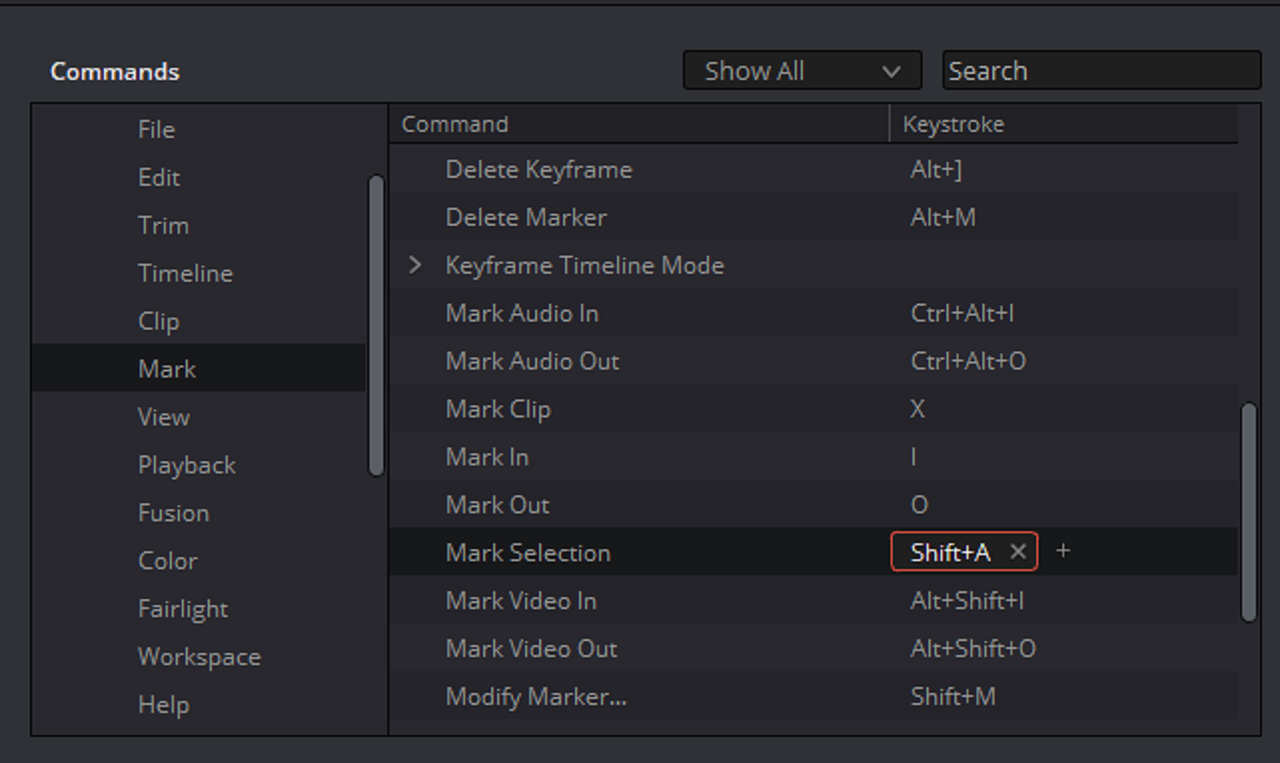This screenshot has height=763, width=1280.
Task: Click the command list scrollbar
Action: tap(1248, 512)
